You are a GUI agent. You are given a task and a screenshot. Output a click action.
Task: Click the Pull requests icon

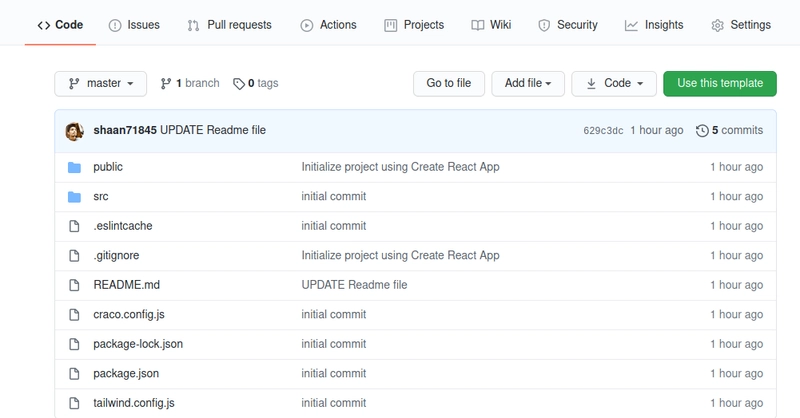tap(193, 26)
